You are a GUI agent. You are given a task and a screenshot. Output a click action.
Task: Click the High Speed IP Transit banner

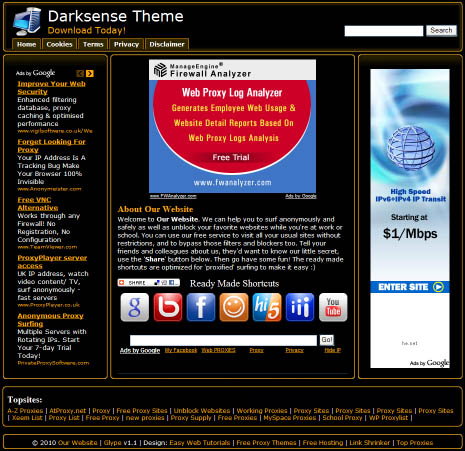[x=410, y=218]
